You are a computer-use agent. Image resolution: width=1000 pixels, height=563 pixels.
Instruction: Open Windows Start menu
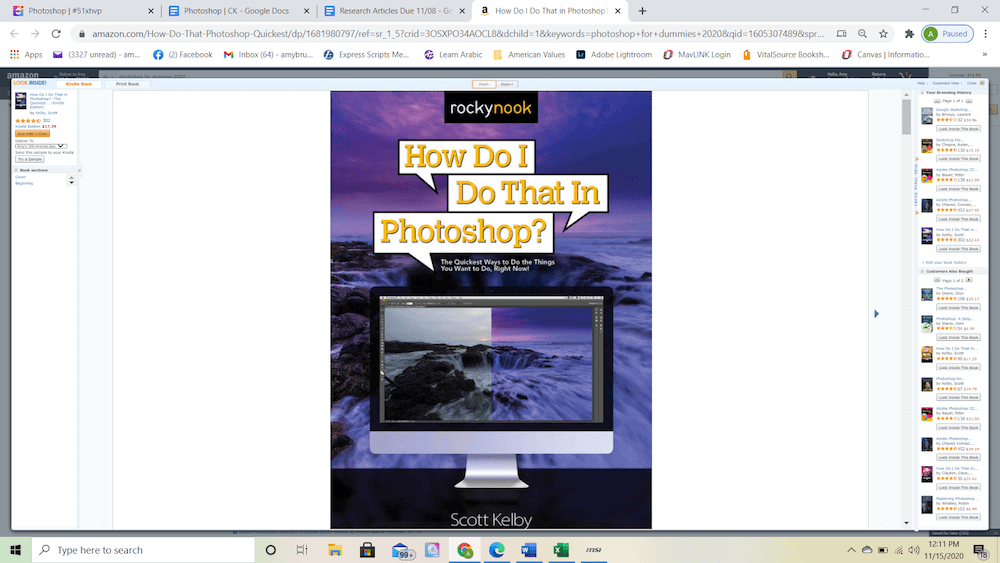coord(15,550)
